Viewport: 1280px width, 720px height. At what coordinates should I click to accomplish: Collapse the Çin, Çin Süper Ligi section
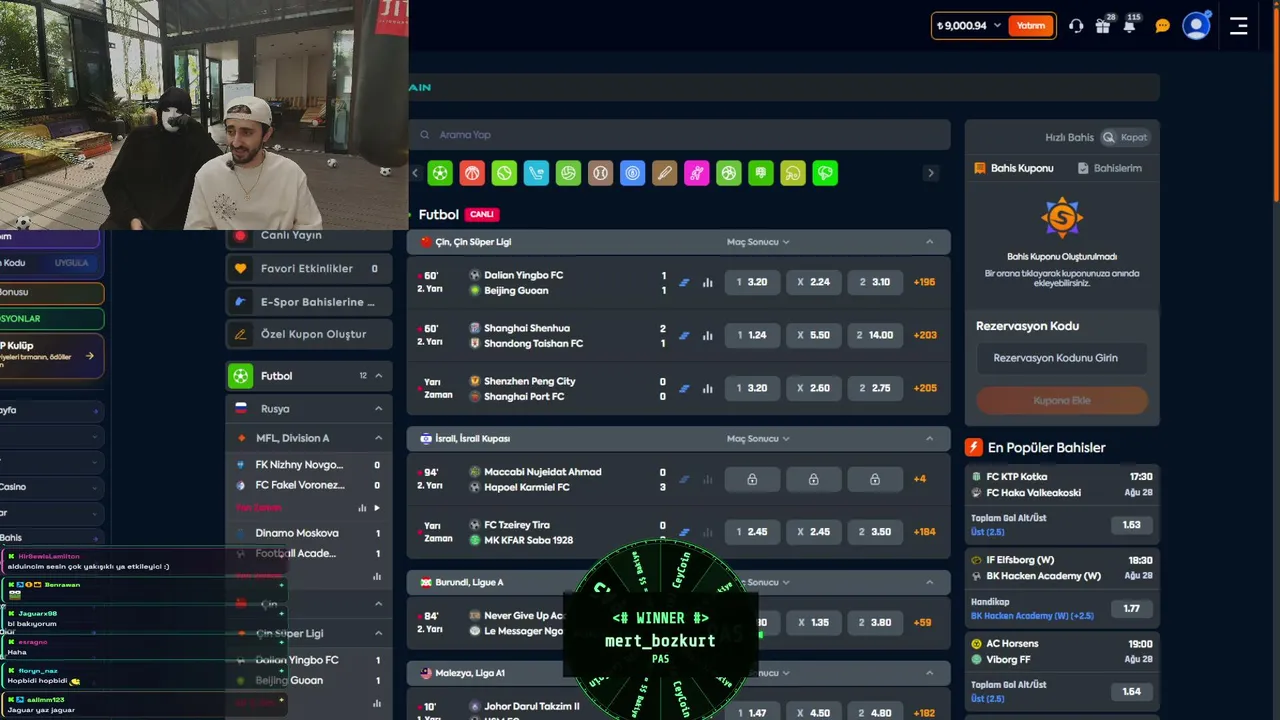coord(929,242)
